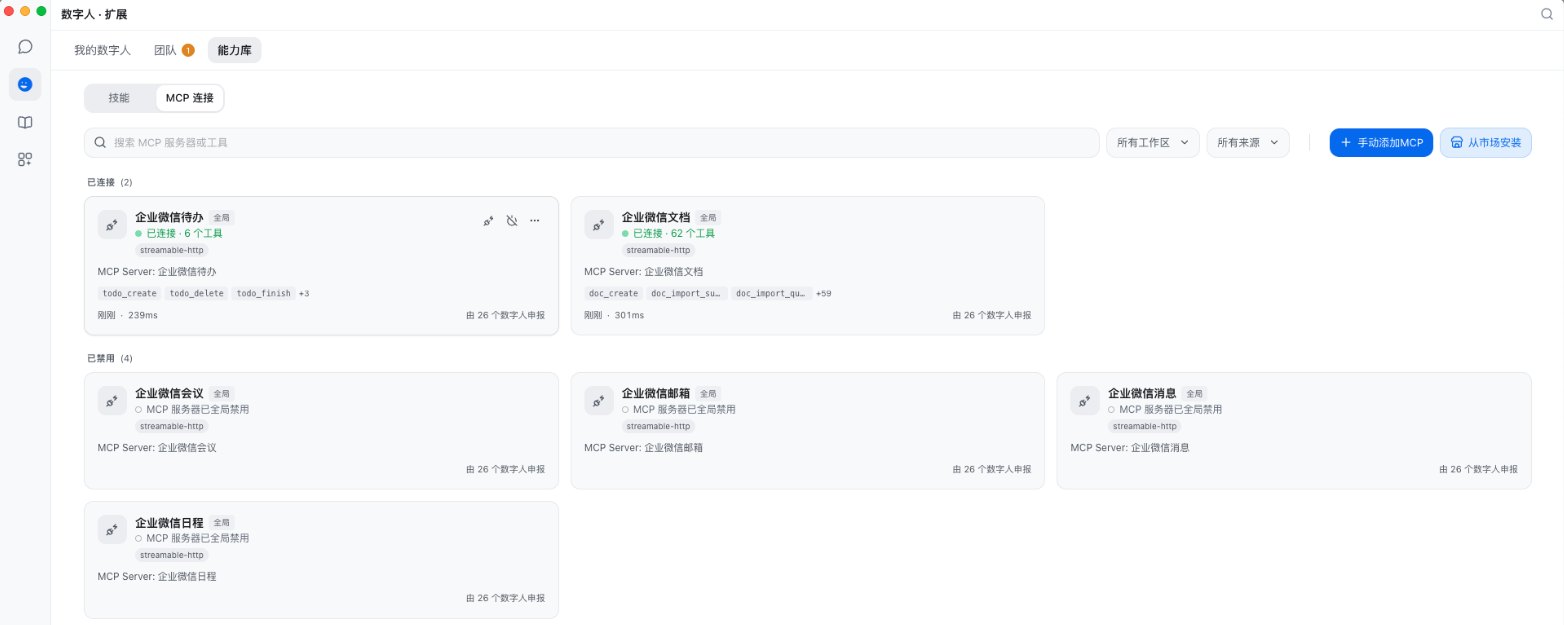Viewport: 1564px width, 625px height.
Task: Open the 企业微信消息 card title
Action: 1142,393
